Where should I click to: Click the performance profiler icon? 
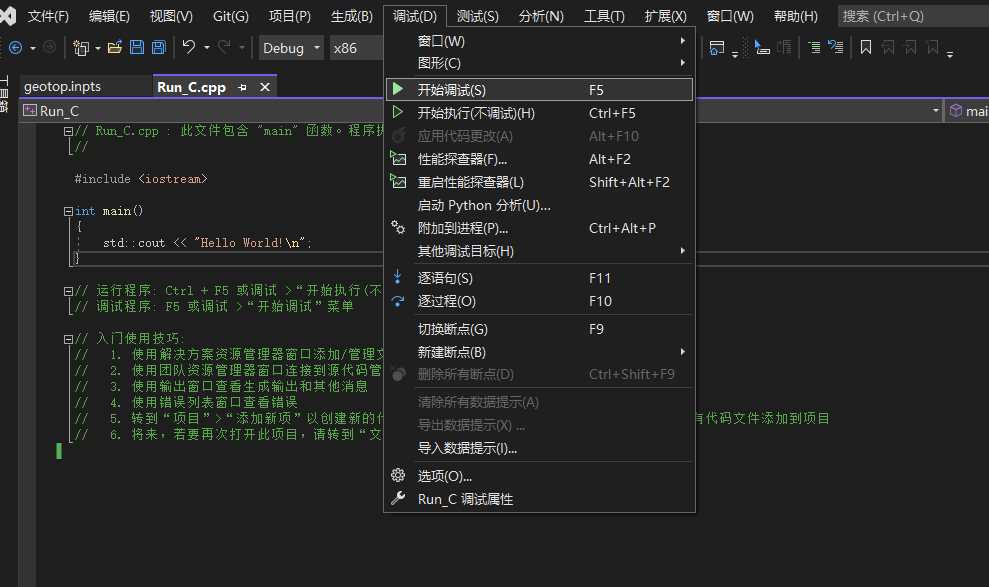(x=398, y=158)
